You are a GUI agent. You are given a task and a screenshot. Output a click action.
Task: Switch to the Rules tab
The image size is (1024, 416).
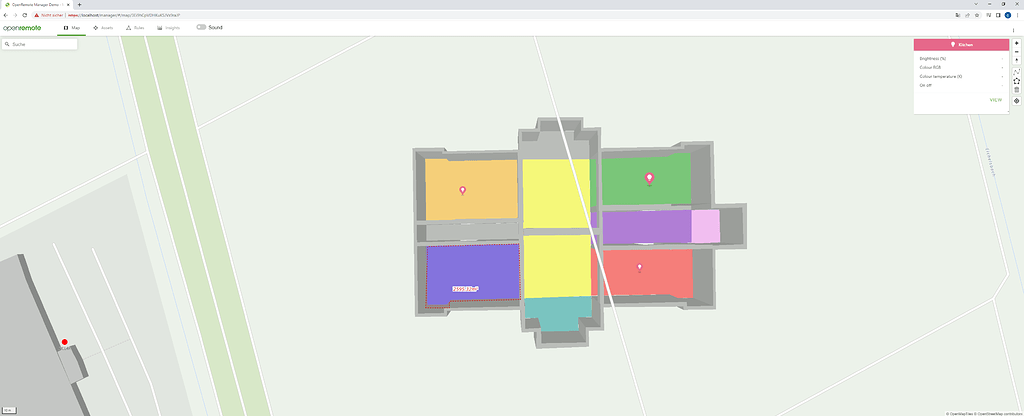135,27
